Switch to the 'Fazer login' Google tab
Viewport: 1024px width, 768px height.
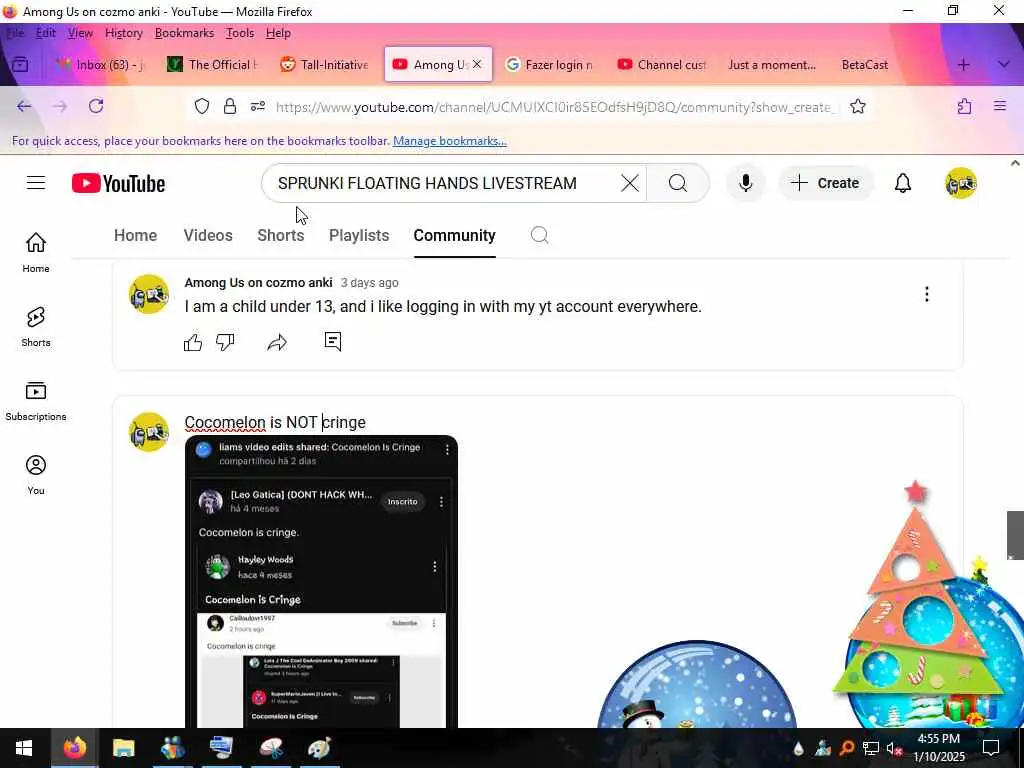pos(550,65)
